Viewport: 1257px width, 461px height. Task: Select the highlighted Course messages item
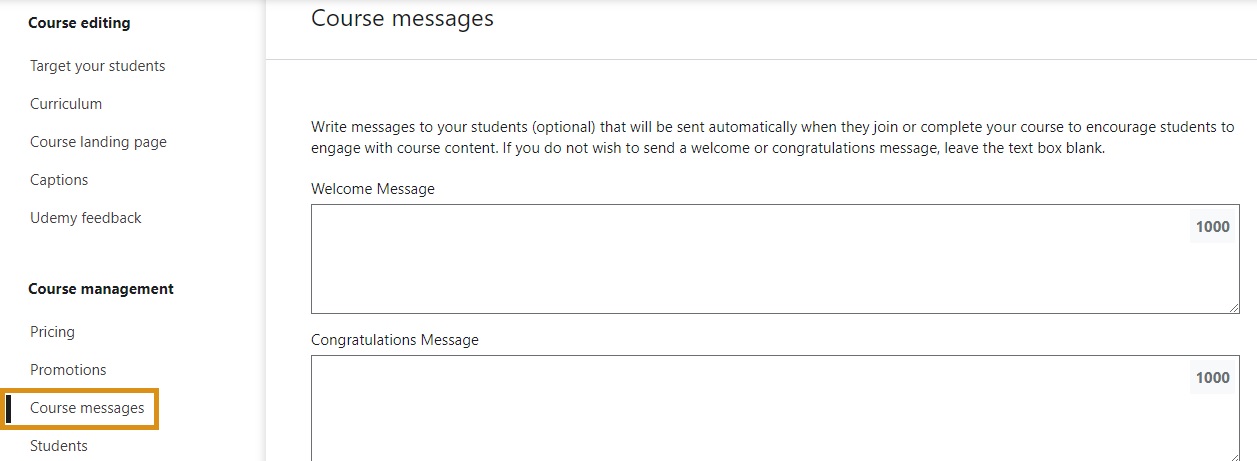pos(87,408)
